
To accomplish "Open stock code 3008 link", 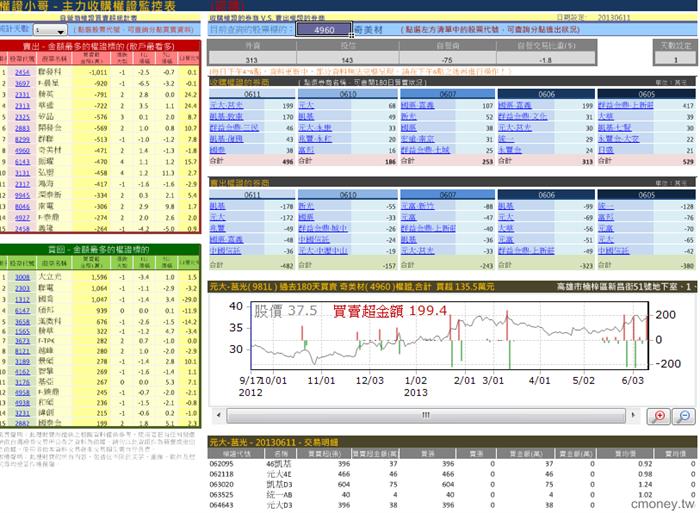I will (22, 277).
